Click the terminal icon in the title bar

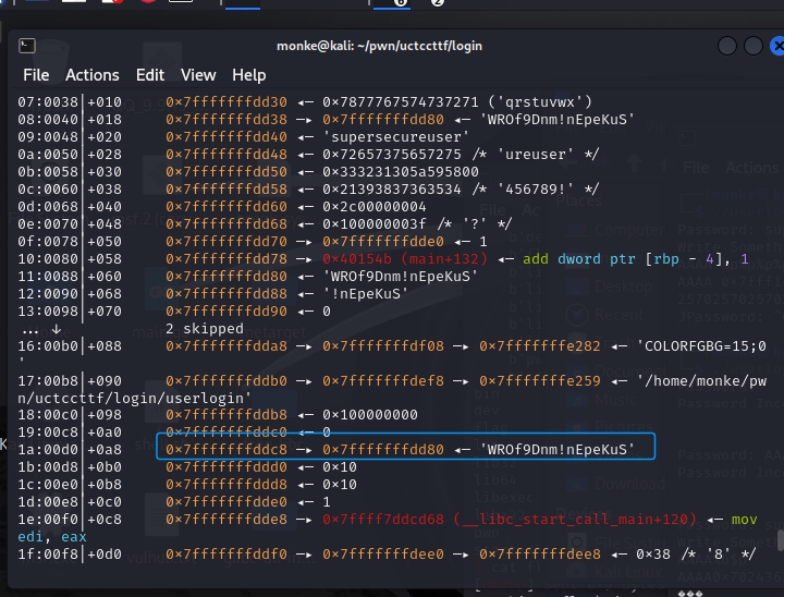click(x=28, y=46)
